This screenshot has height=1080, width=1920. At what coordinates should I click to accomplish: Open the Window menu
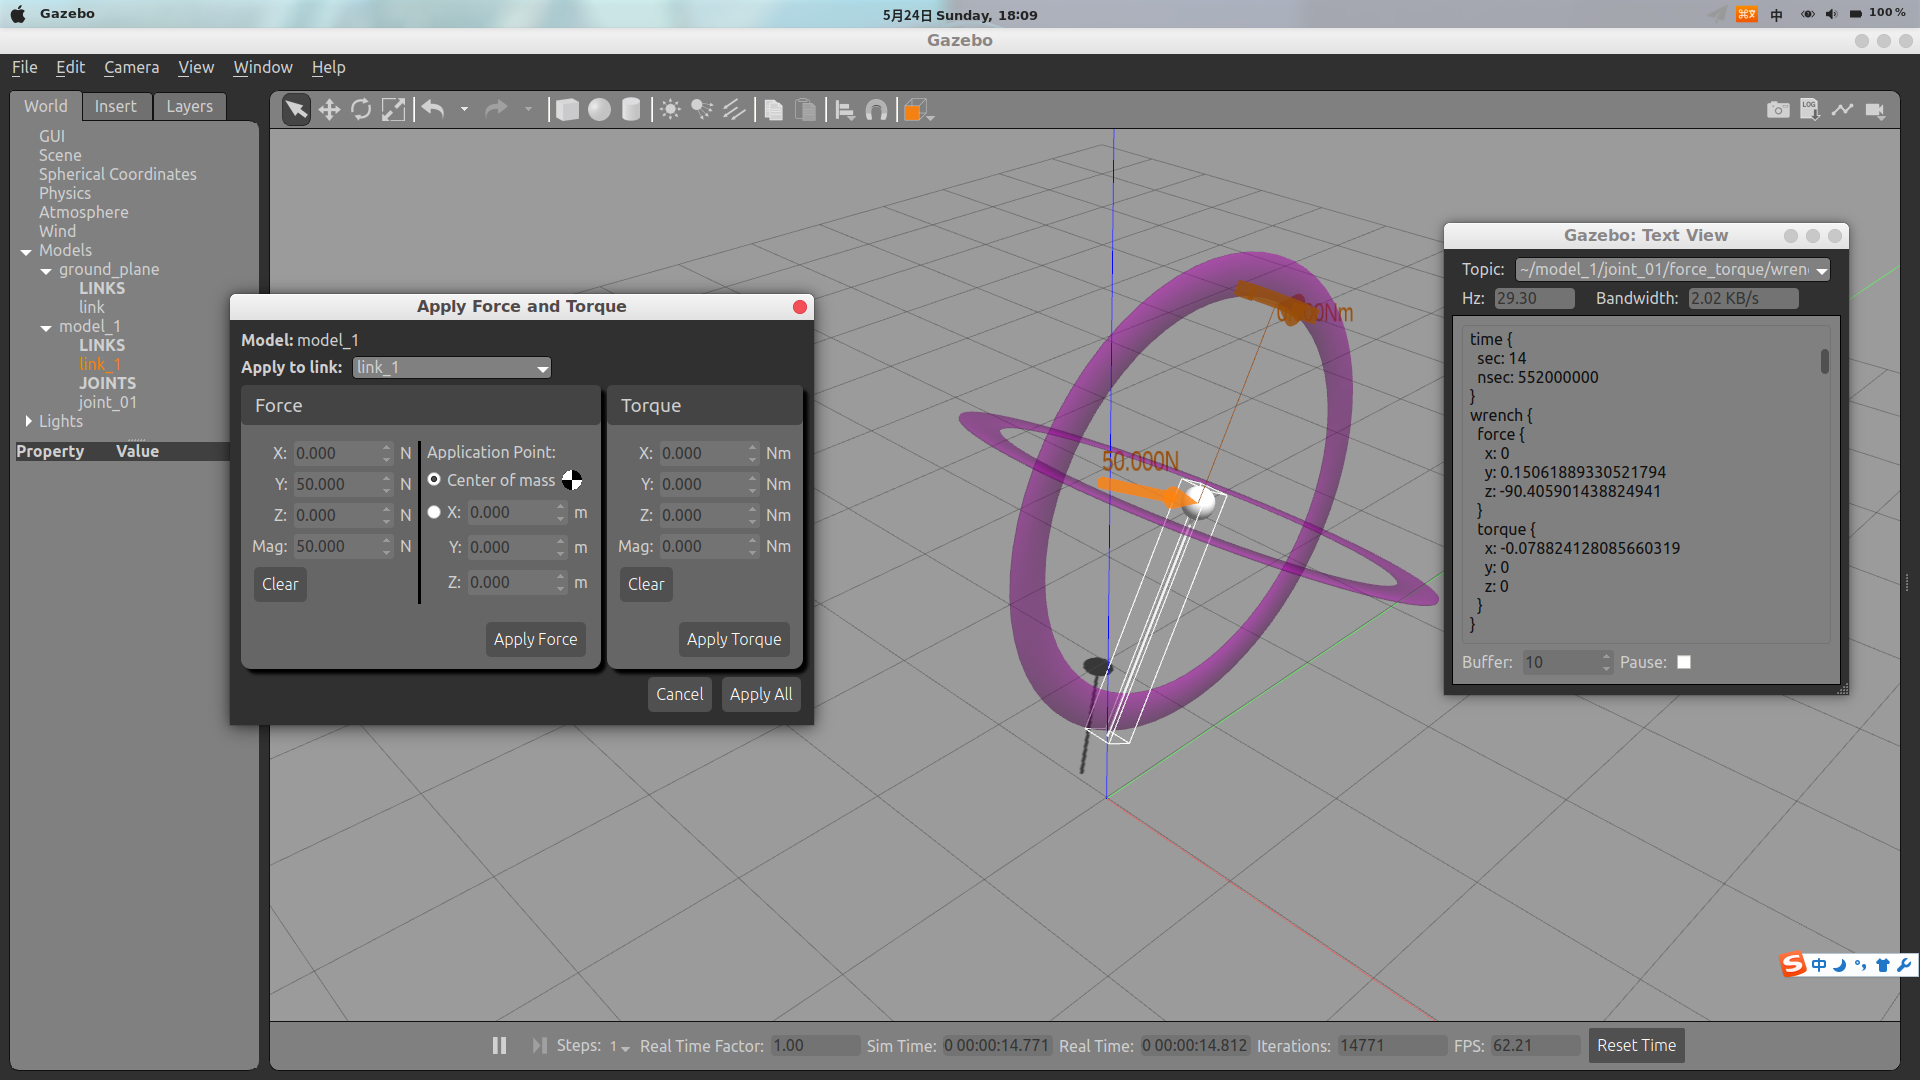(x=262, y=67)
